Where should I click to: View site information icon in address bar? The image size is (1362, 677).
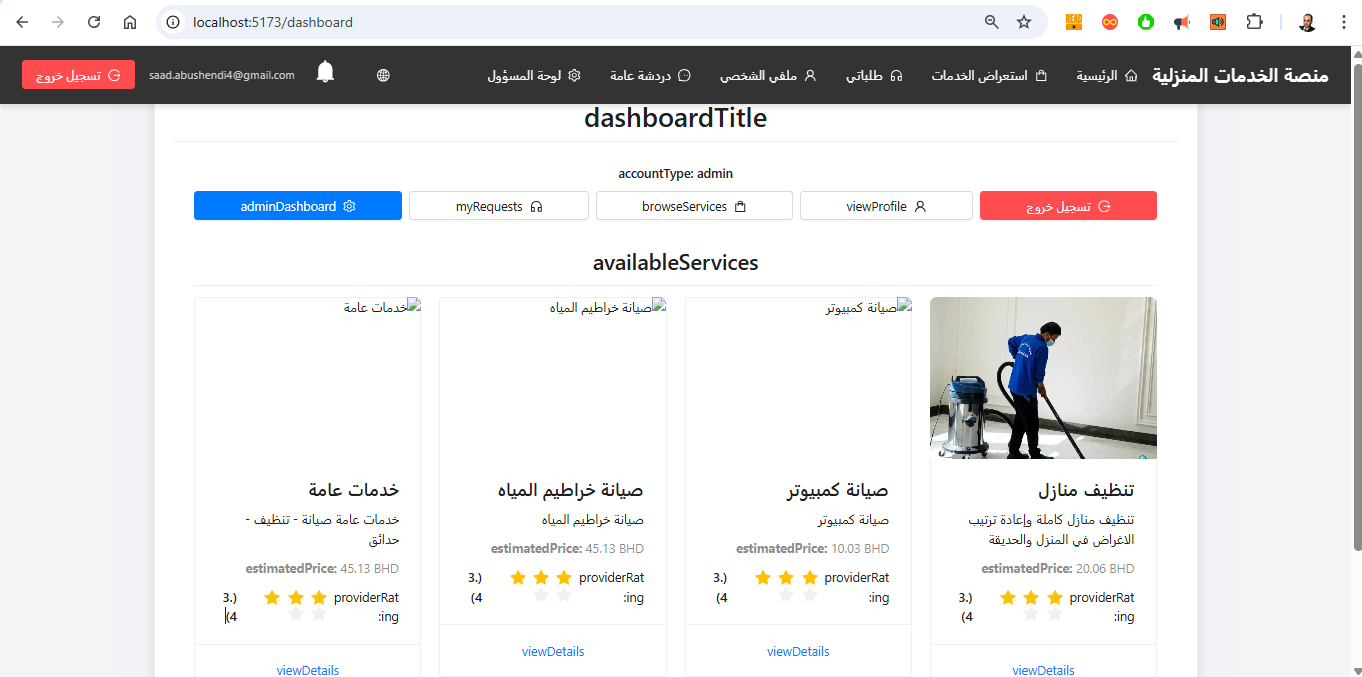click(173, 22)
